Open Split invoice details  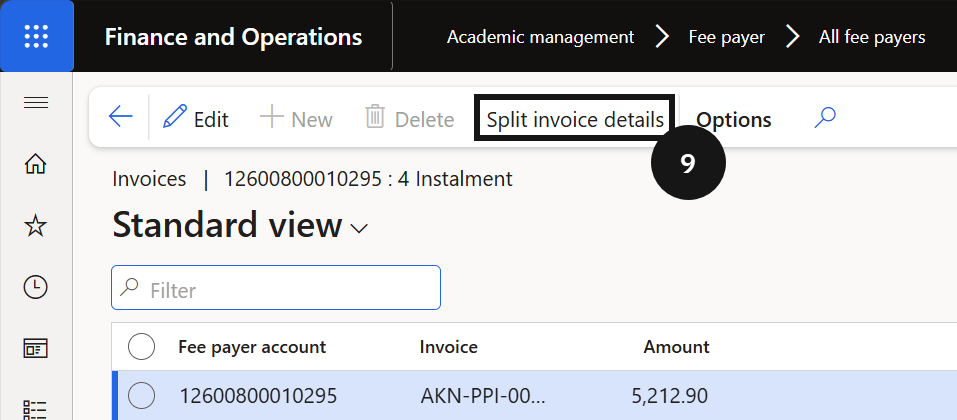click(x=575, y=118)
